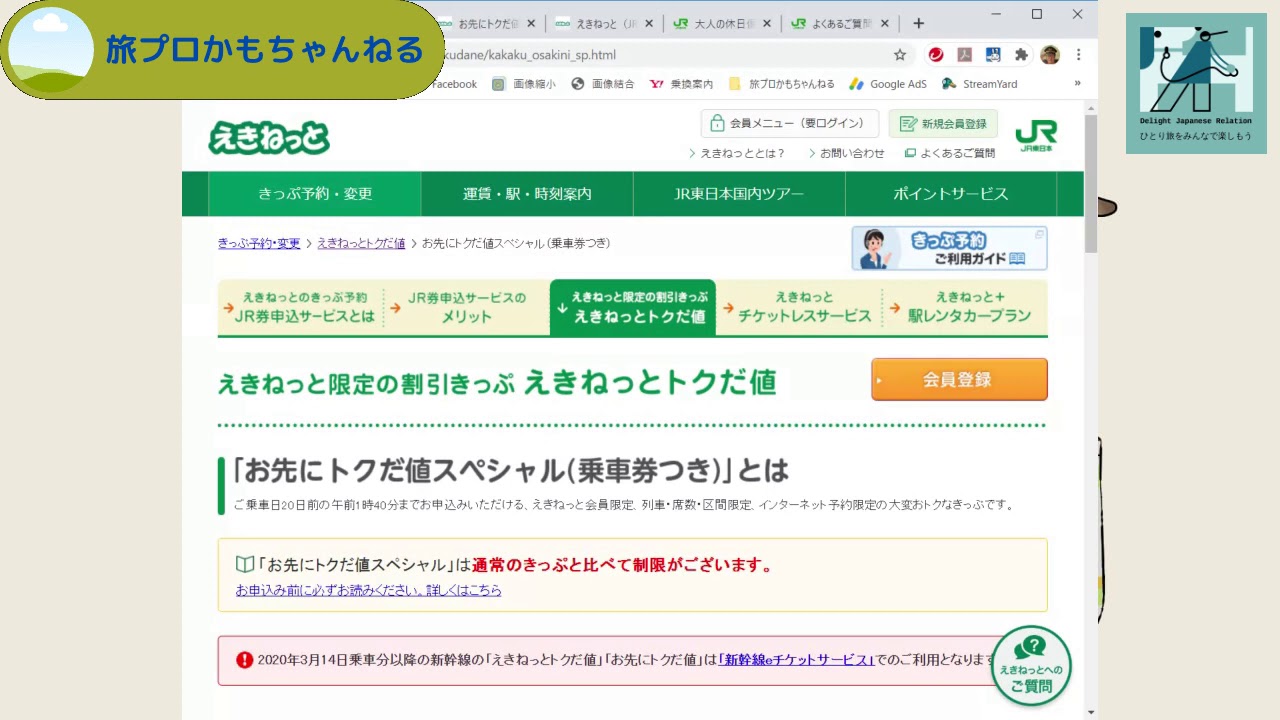Click the きっぷ予約・変更 breadcrumb link

pyautogui.click(x=259, y=243)
